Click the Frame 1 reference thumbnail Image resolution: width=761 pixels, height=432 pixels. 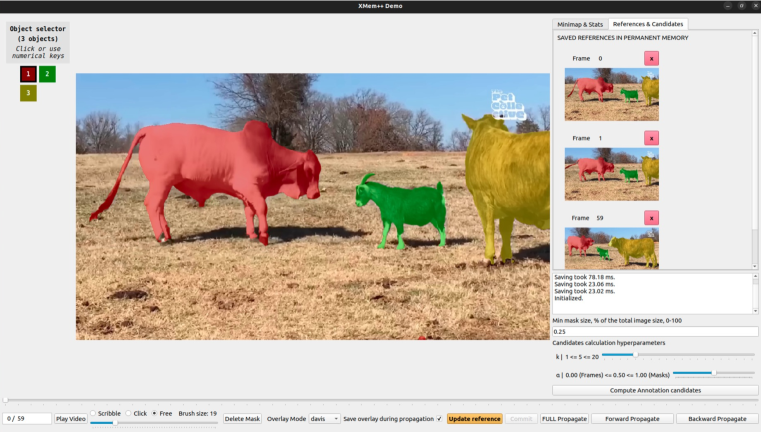tap(611, 167)
